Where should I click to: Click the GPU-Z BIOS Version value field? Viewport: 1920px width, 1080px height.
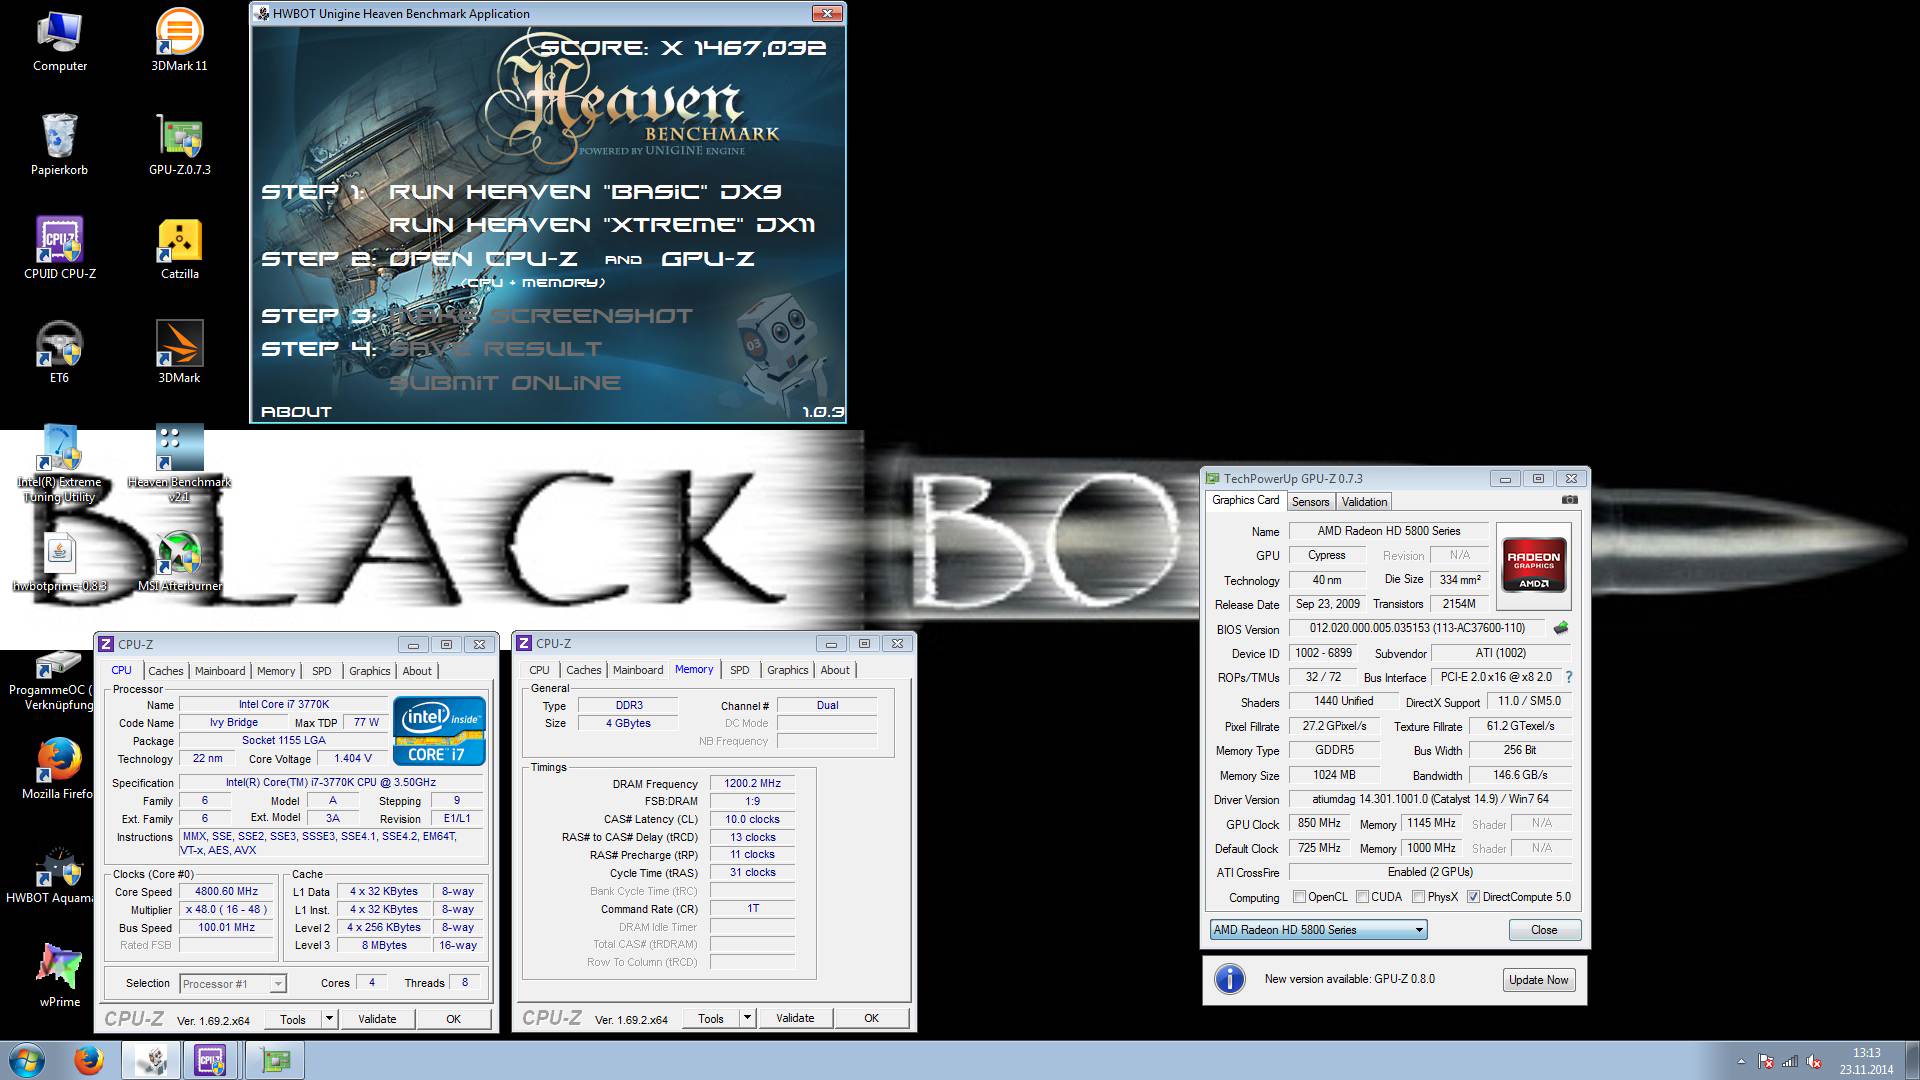[1417, 628]
